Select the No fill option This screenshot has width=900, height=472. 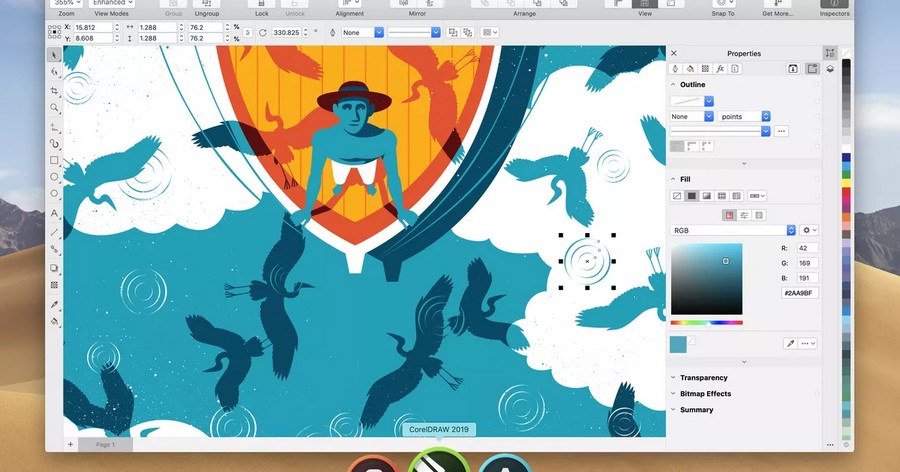[677, 196]
